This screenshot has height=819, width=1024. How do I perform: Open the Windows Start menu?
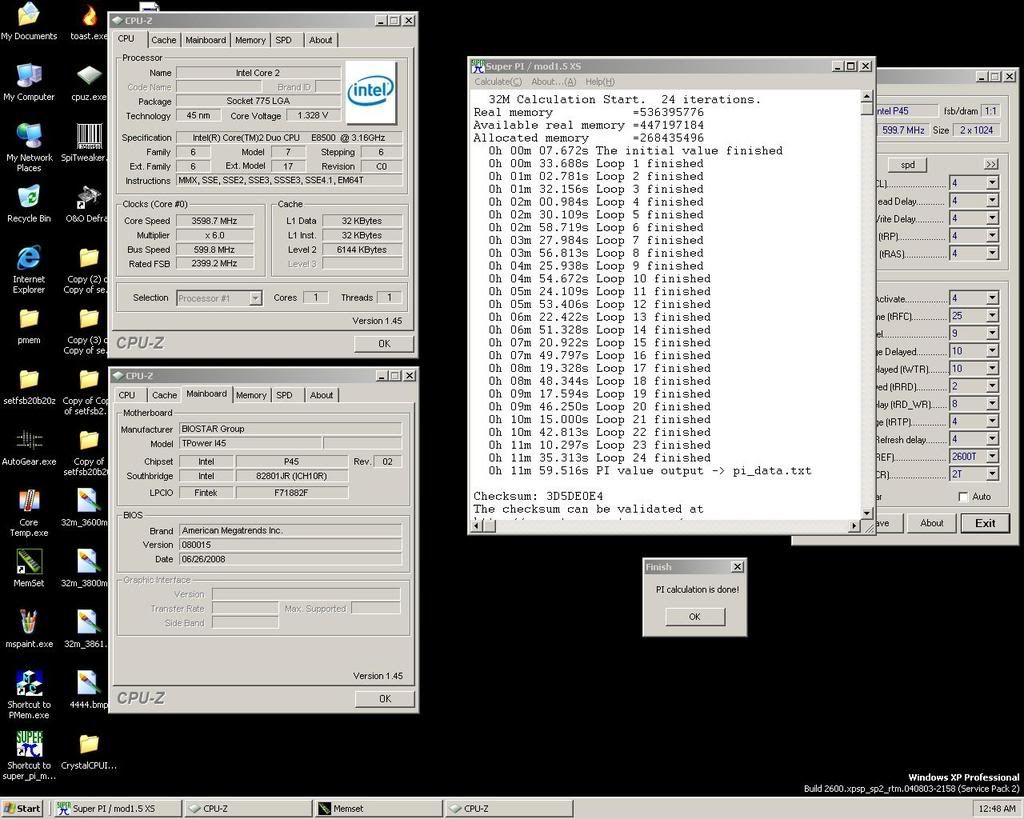pyautogui.click(x=22, y=809)
